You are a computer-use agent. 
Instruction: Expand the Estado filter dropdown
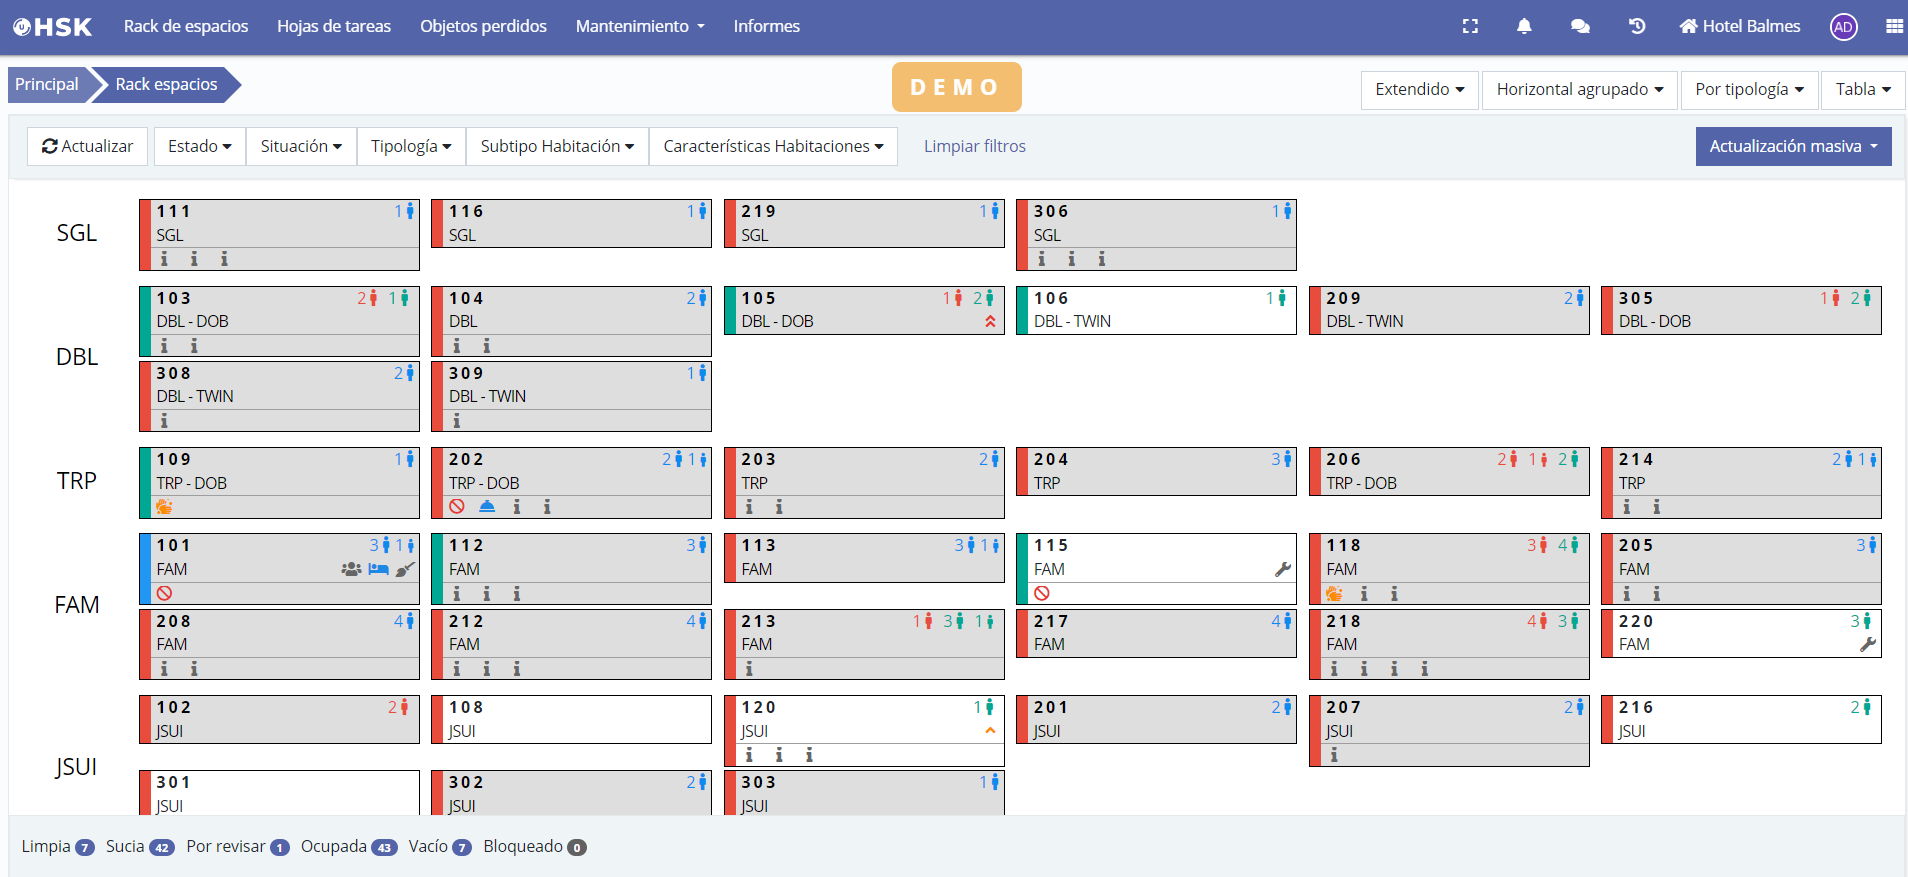click(x=199, y=146)
